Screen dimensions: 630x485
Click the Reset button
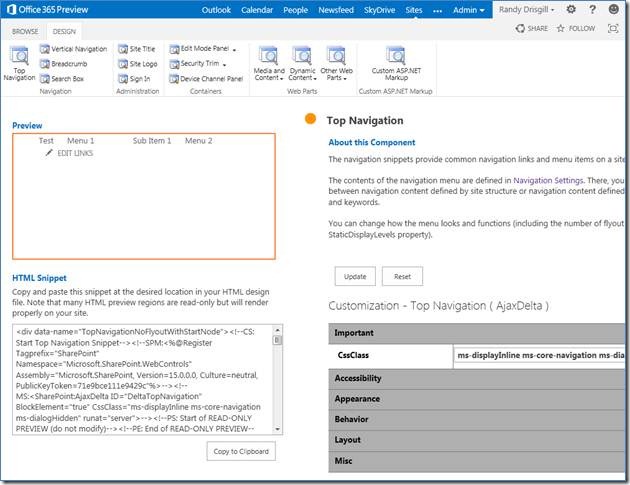tap(402, 276)
